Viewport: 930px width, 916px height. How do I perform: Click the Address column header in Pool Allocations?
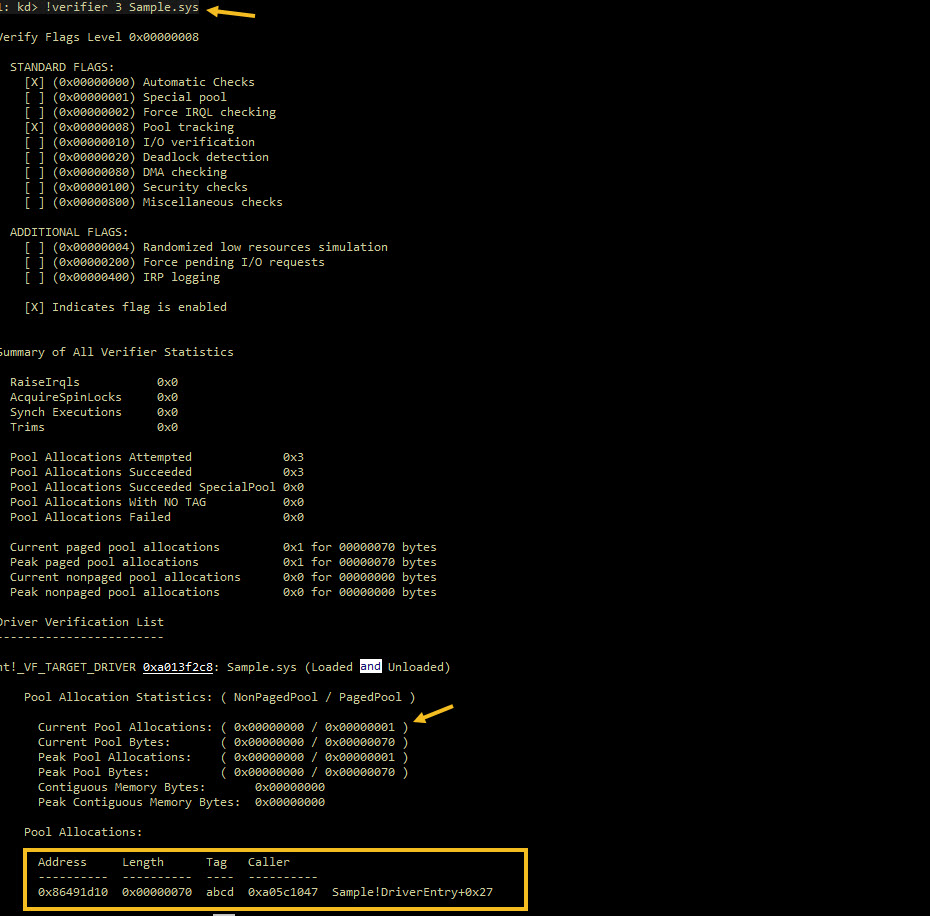pos(62,862)
